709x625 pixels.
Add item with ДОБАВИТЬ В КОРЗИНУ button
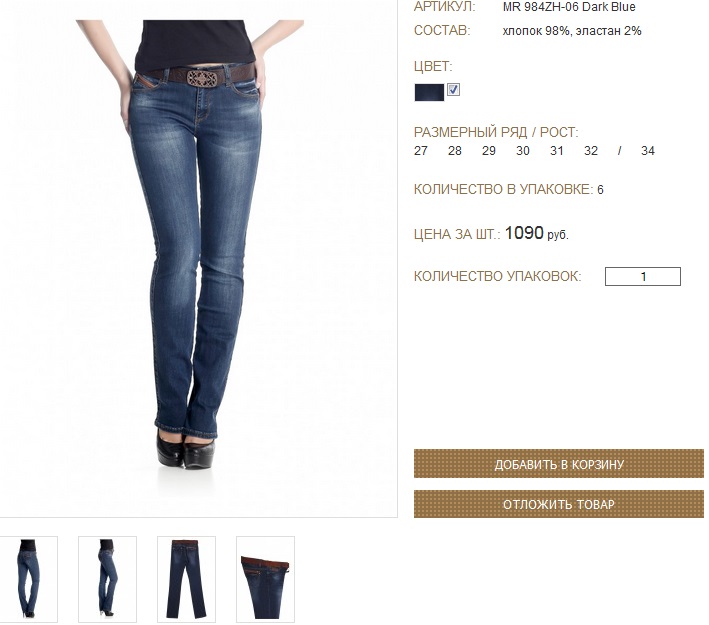[558, 464]
